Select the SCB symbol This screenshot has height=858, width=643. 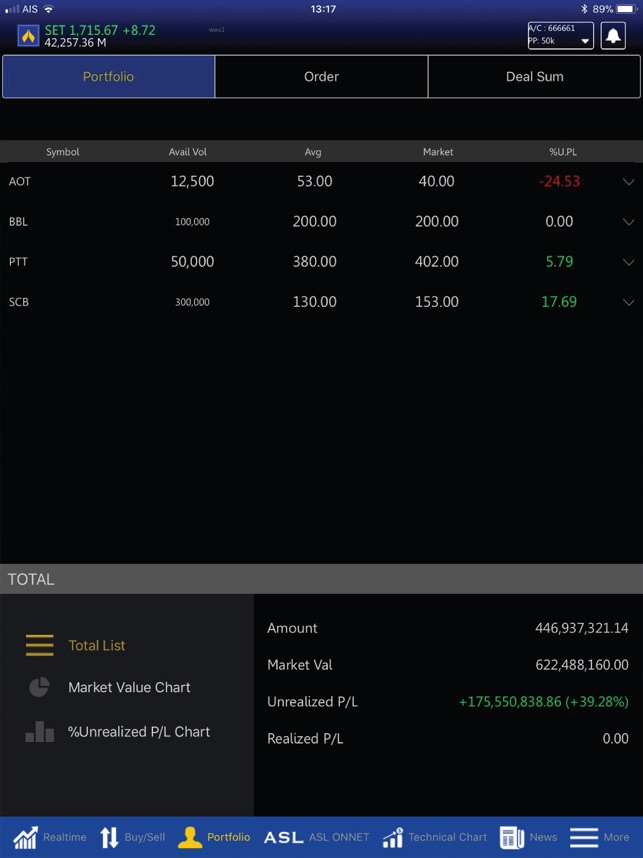click(x=19, y=302)
